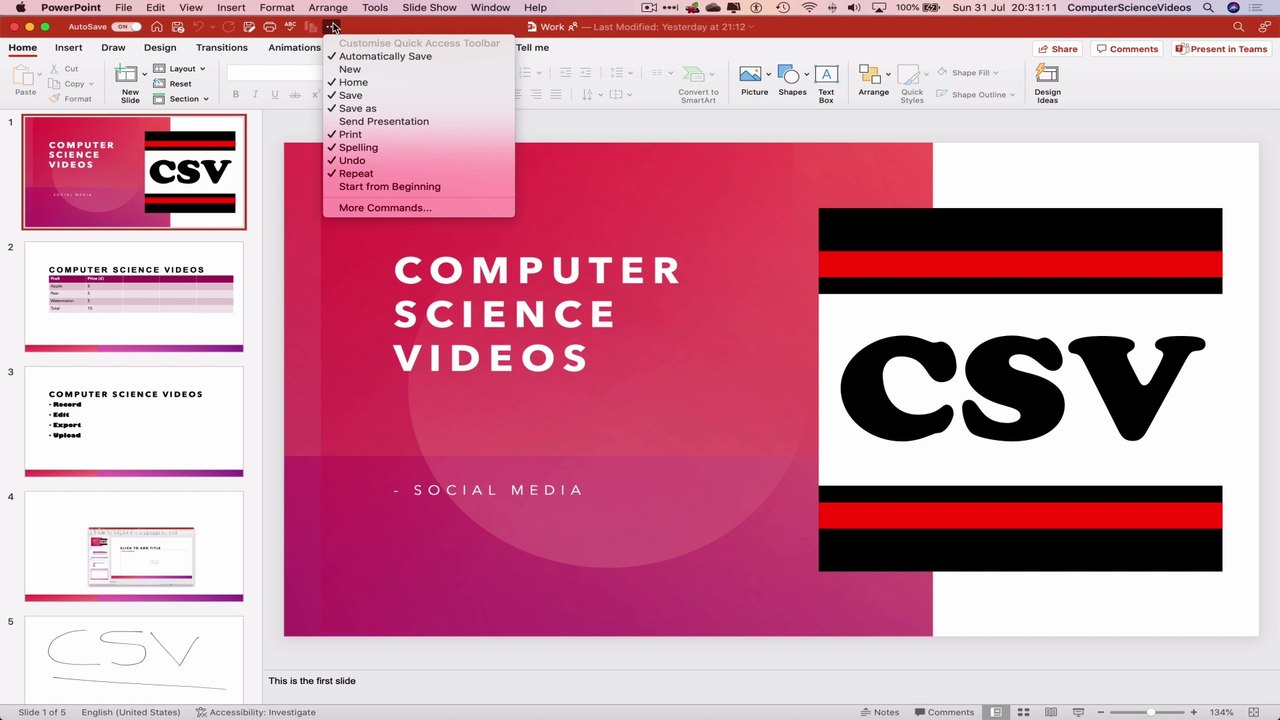Click the Spelling ABC icon

click(290, 27)
